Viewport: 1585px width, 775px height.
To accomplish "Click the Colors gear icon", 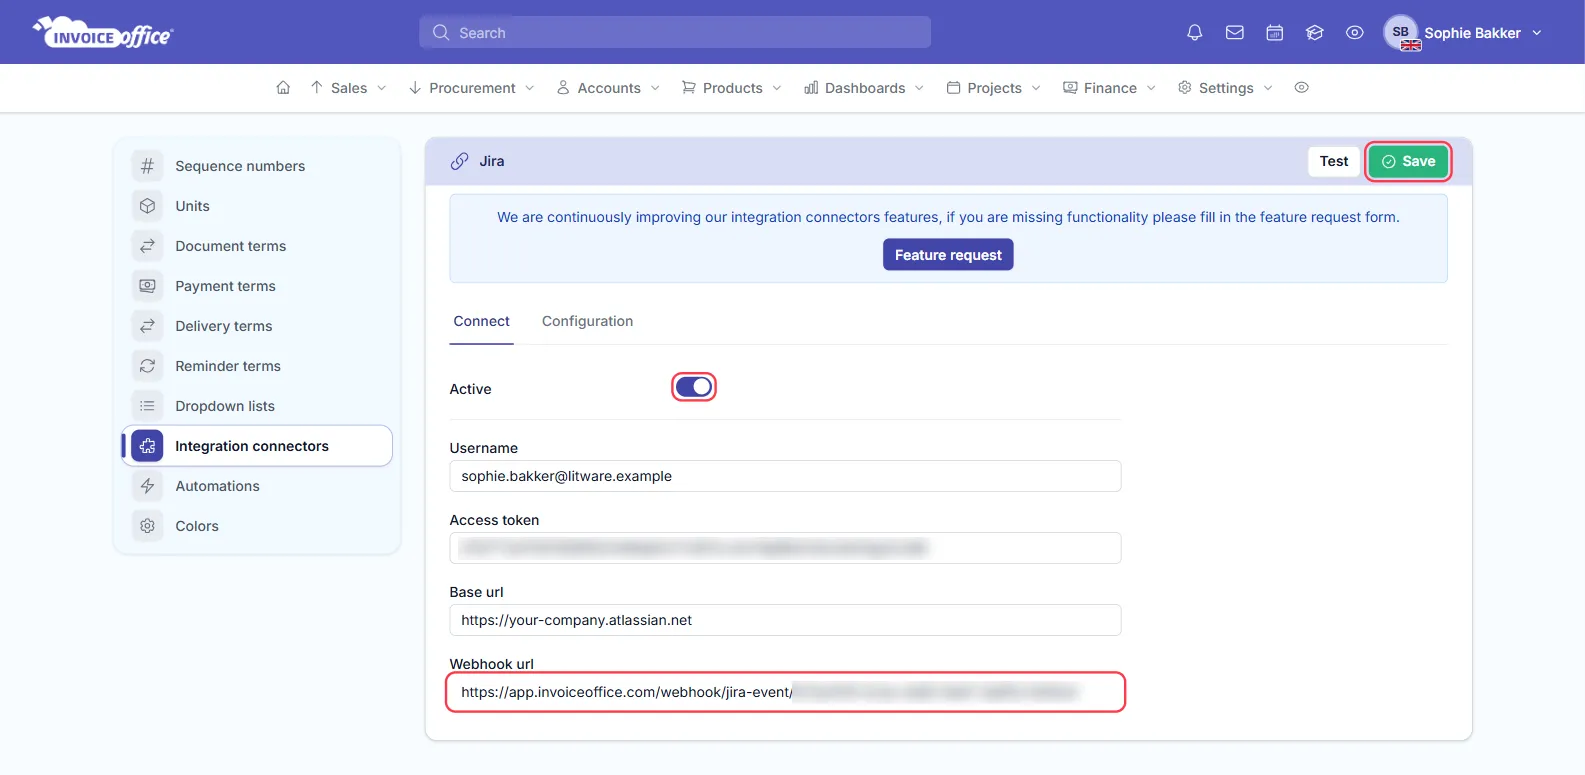I will coord(147,526).
